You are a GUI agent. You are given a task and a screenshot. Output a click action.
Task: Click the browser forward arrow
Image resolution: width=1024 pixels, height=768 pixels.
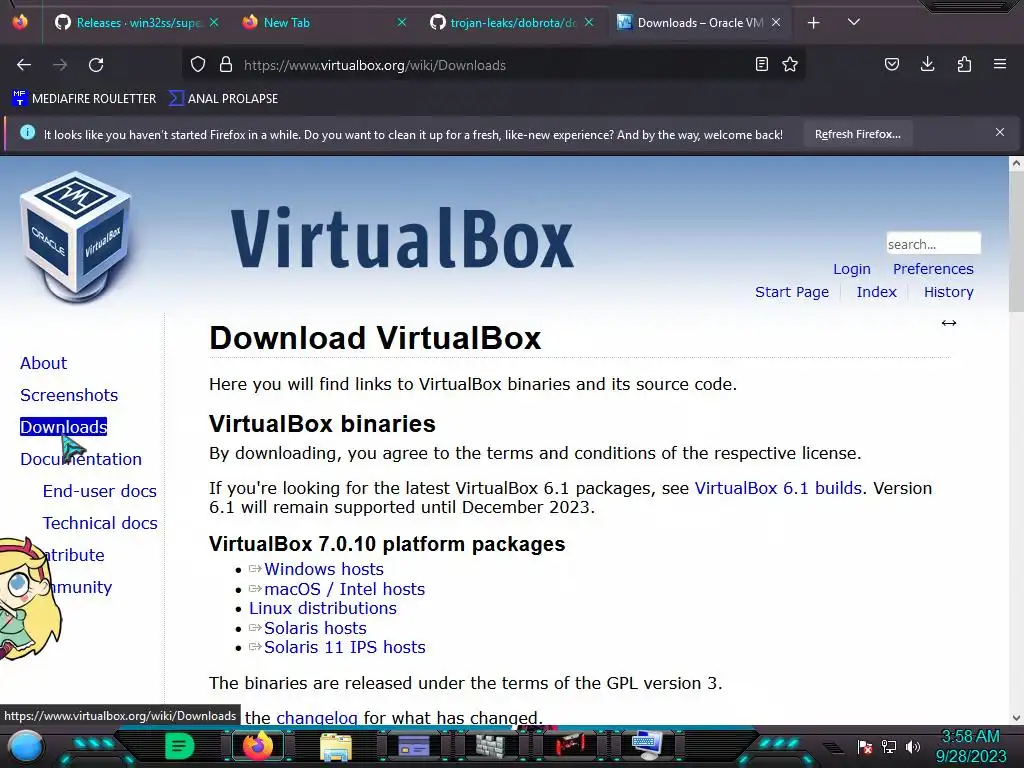coord(60,65)
